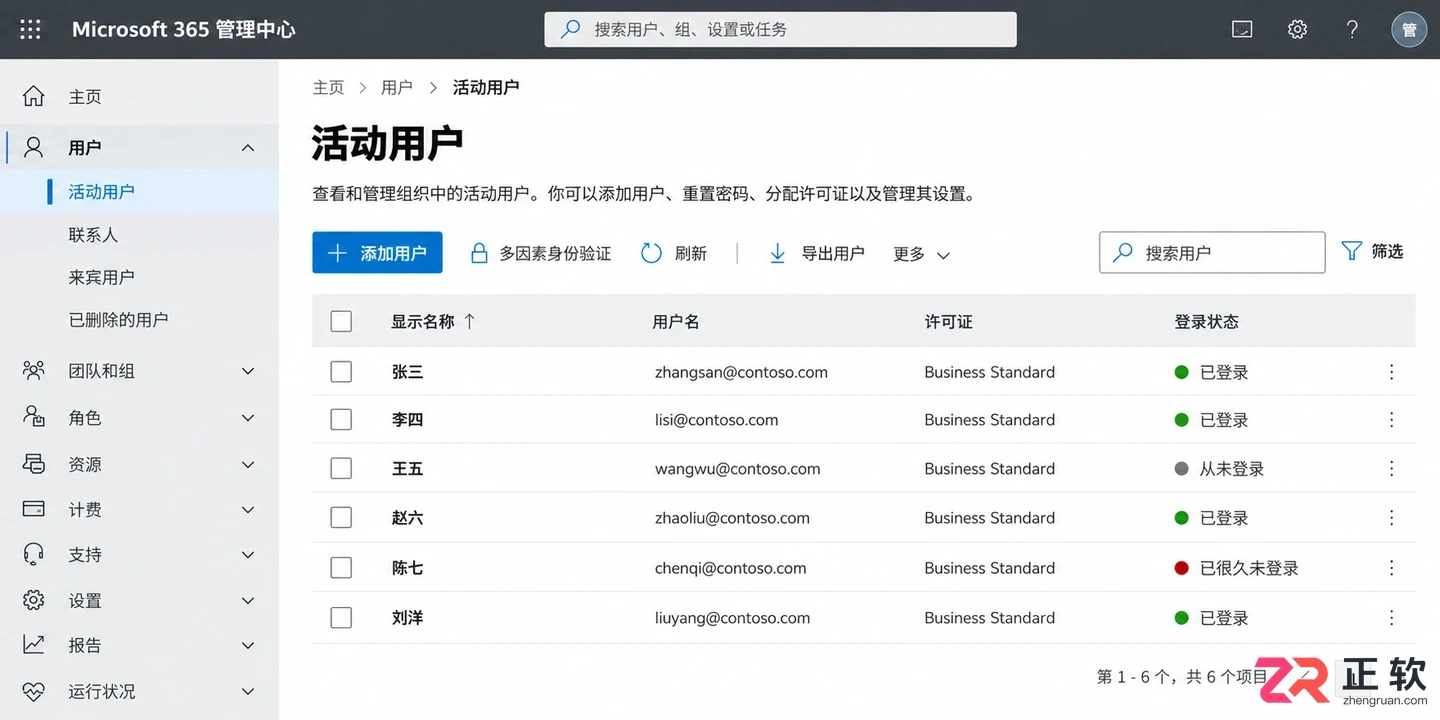
Task: Open 运行状况 in the sidebar
Action: pyautogui.click(x=102, y=691)
